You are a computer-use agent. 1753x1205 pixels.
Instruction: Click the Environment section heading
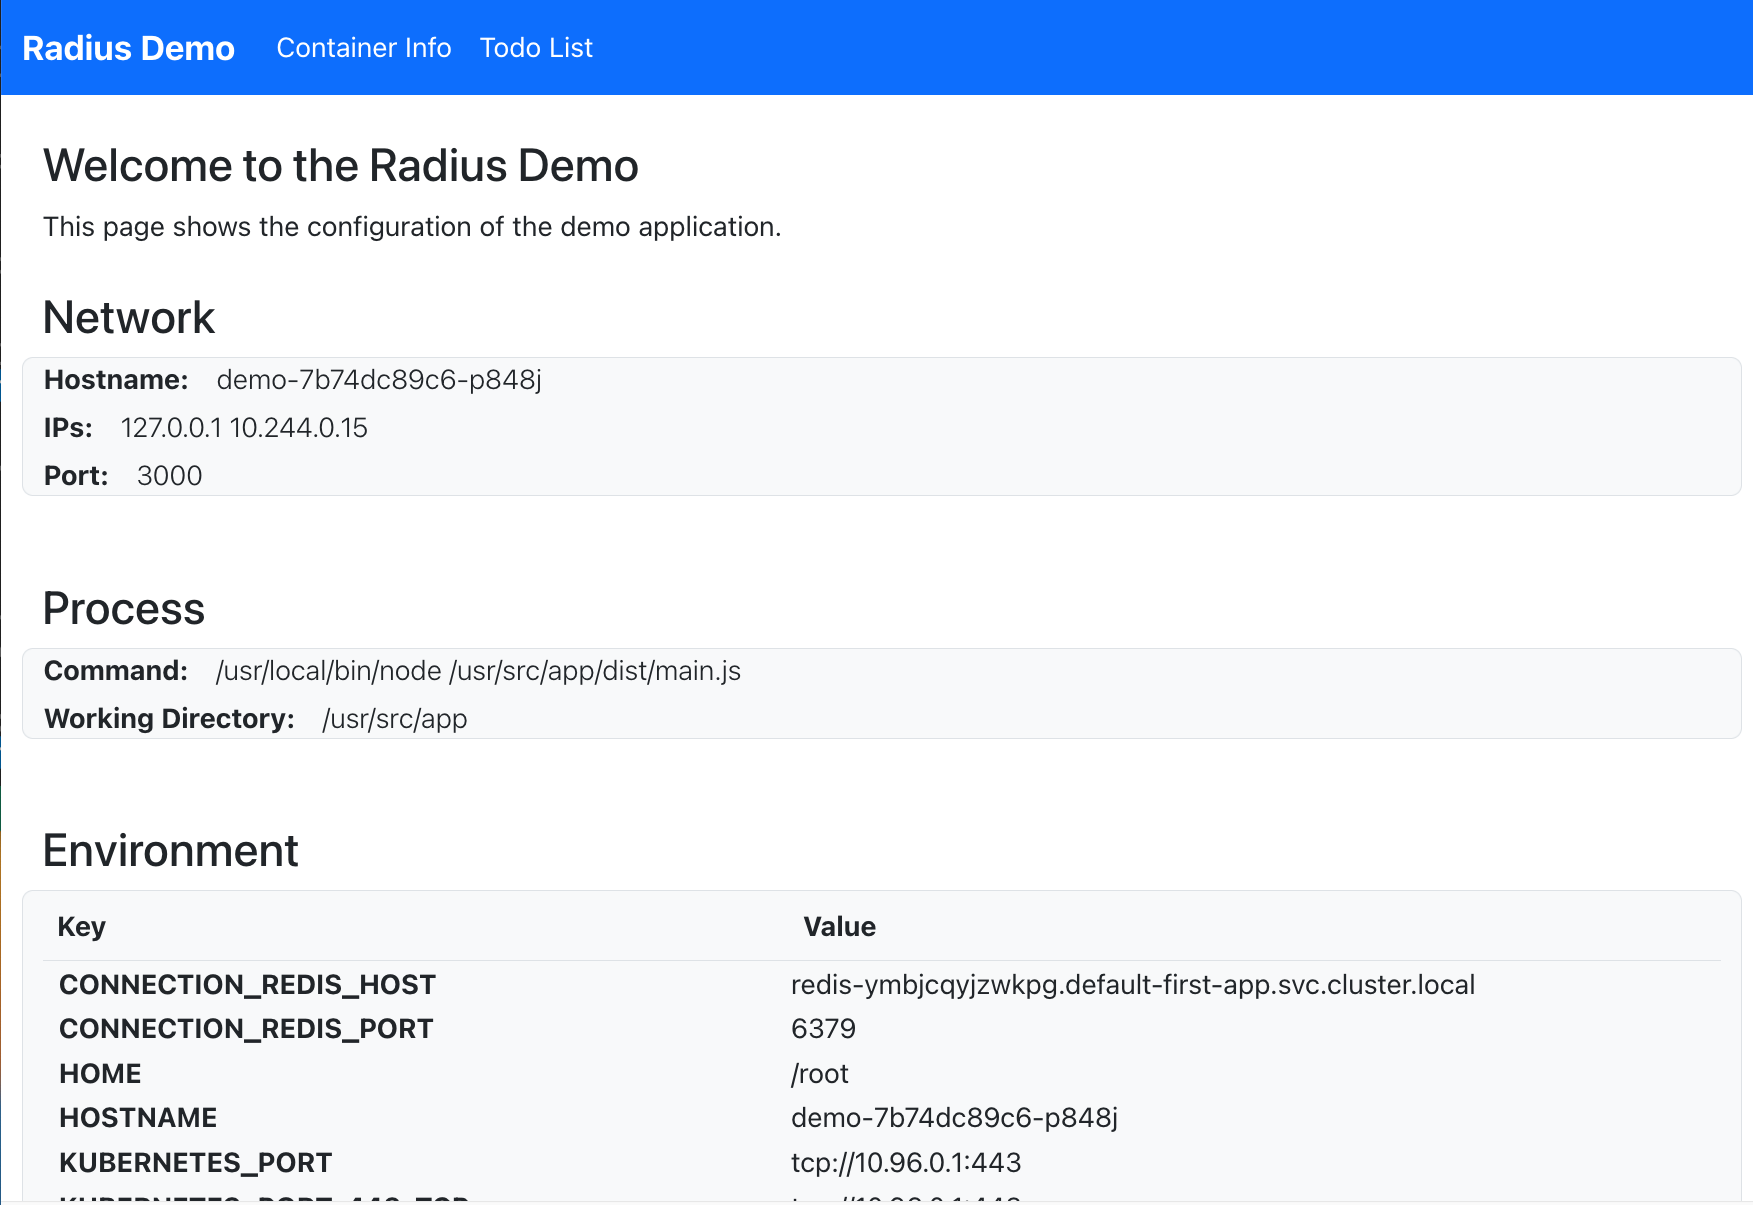tap(170, 850)
